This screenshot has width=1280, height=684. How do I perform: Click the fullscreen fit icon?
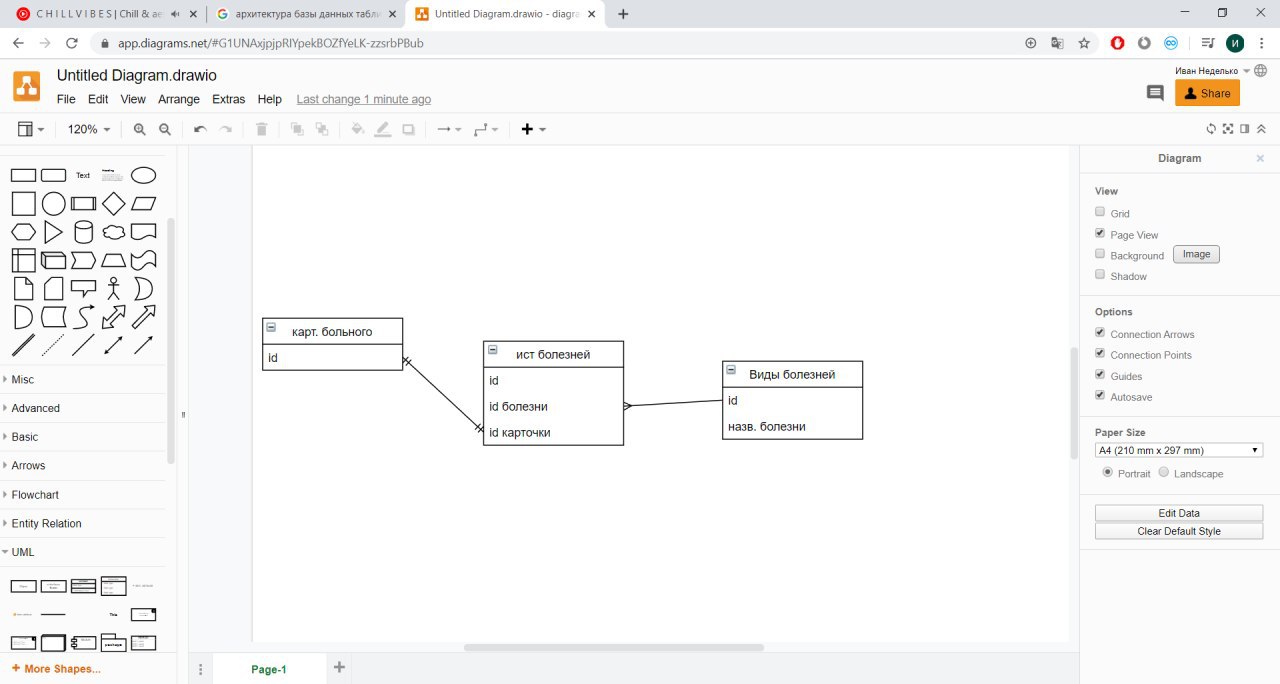(1228, 129)
